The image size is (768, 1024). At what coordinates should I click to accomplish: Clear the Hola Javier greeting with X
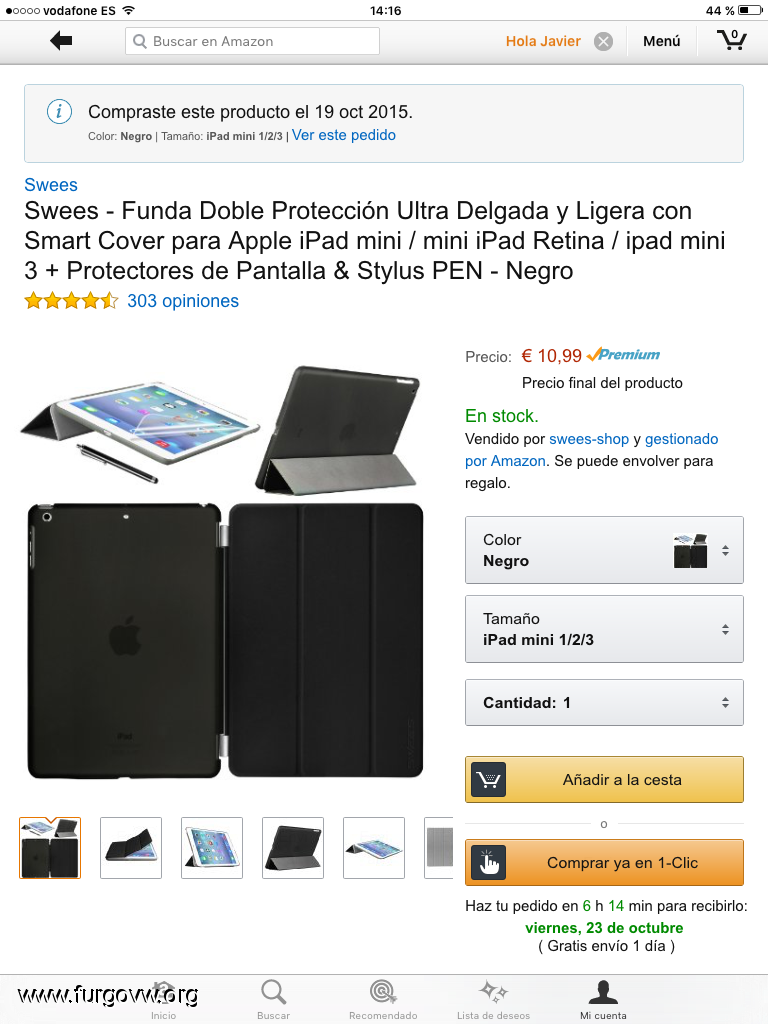click(x=603, y=42)
